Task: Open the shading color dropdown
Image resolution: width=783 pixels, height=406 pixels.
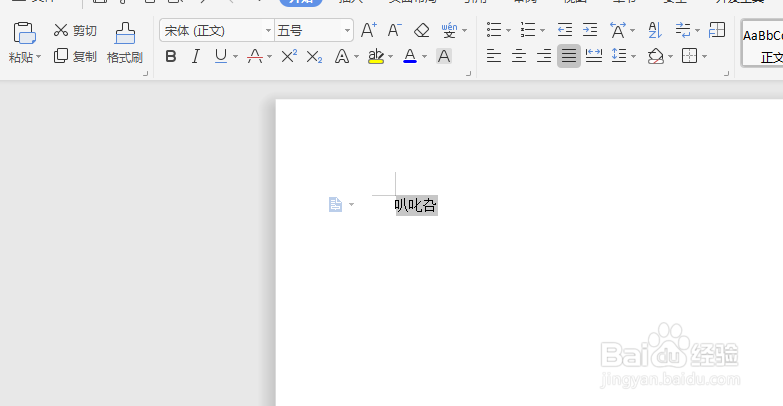Action: pyautogui.click(x=671, y=56)
